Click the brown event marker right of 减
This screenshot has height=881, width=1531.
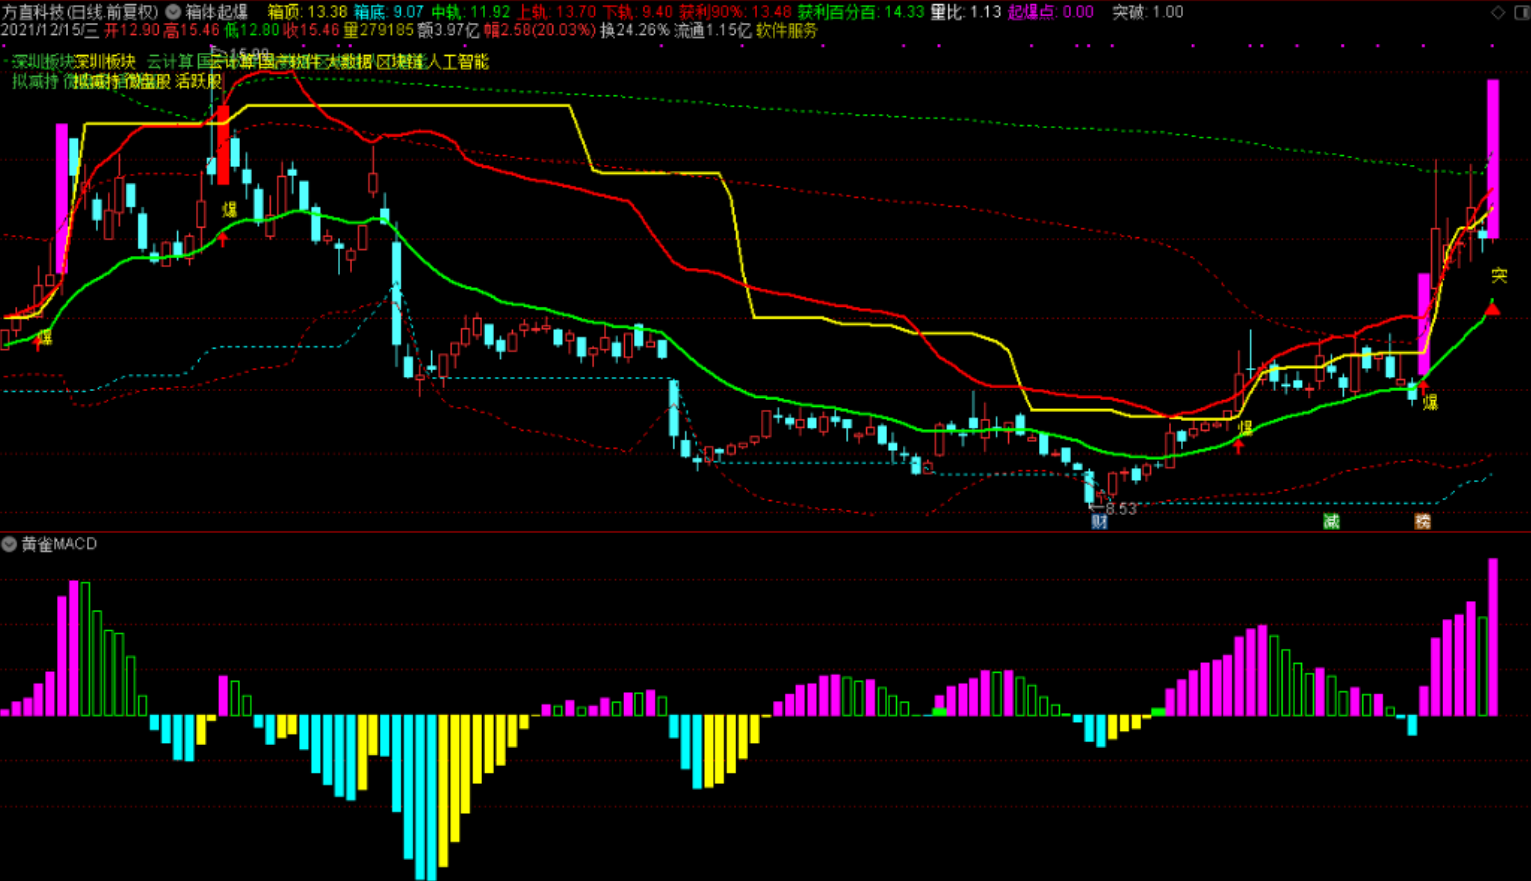pos(1422,521)
